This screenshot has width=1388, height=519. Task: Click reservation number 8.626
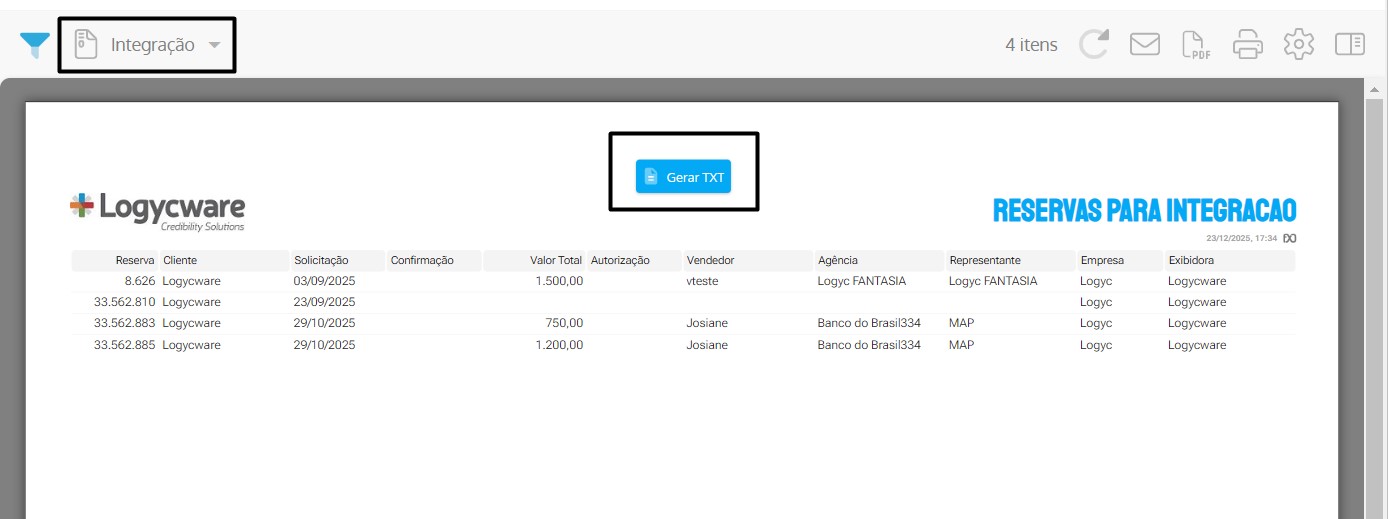tap(138, 281)
